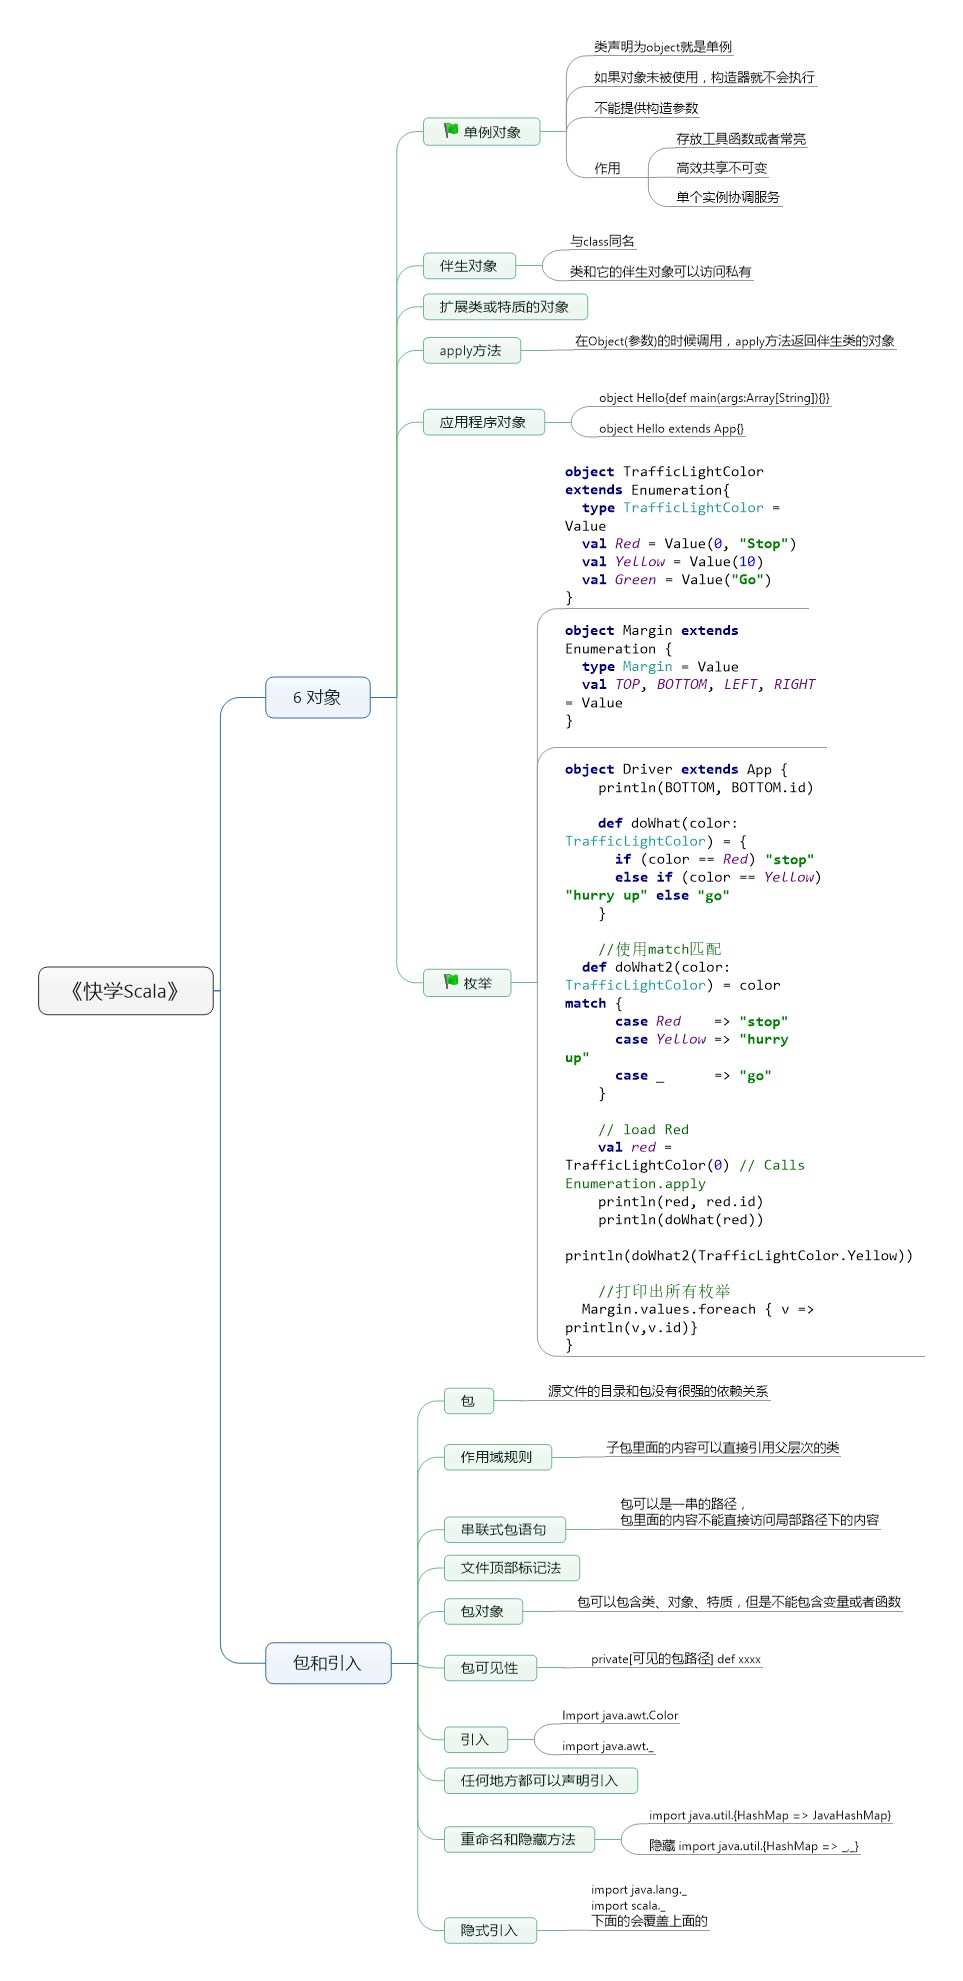Select the root node 《快学Scala》
Image resolution: width=963 pixels, height=1981 pixels.
(126, 991)
